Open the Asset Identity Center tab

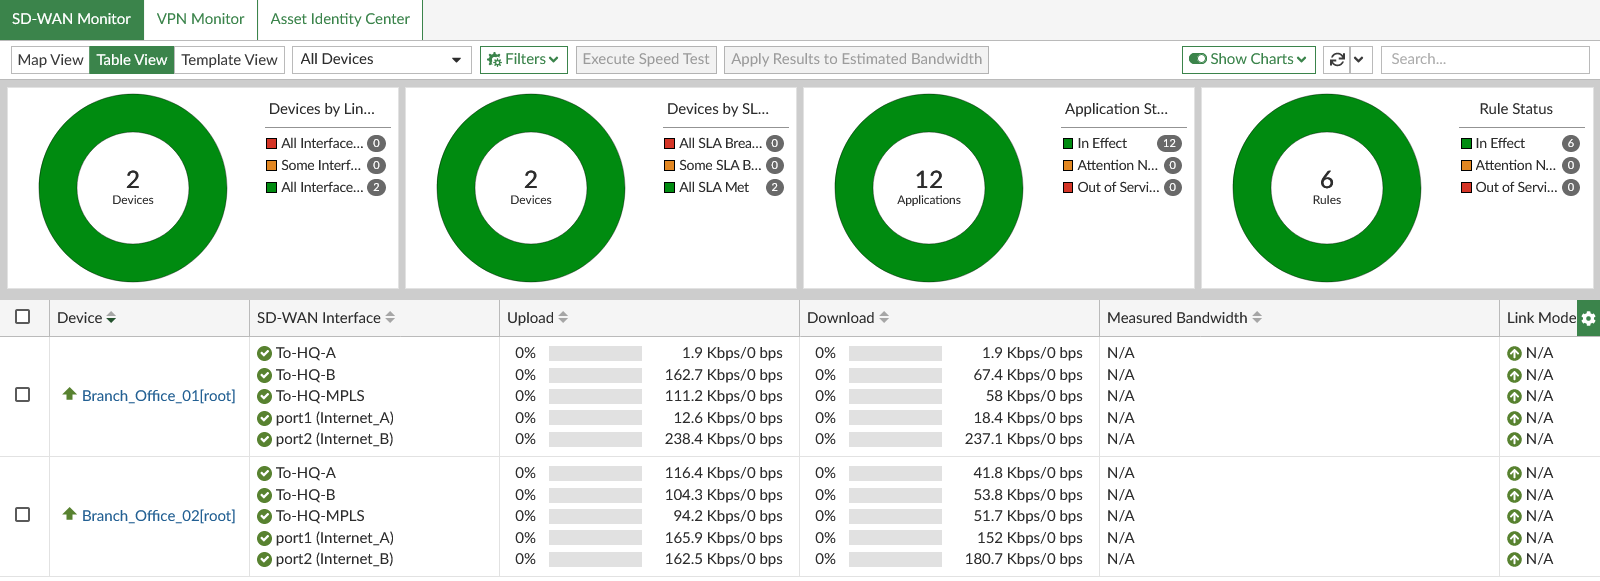tap(340, 19)
